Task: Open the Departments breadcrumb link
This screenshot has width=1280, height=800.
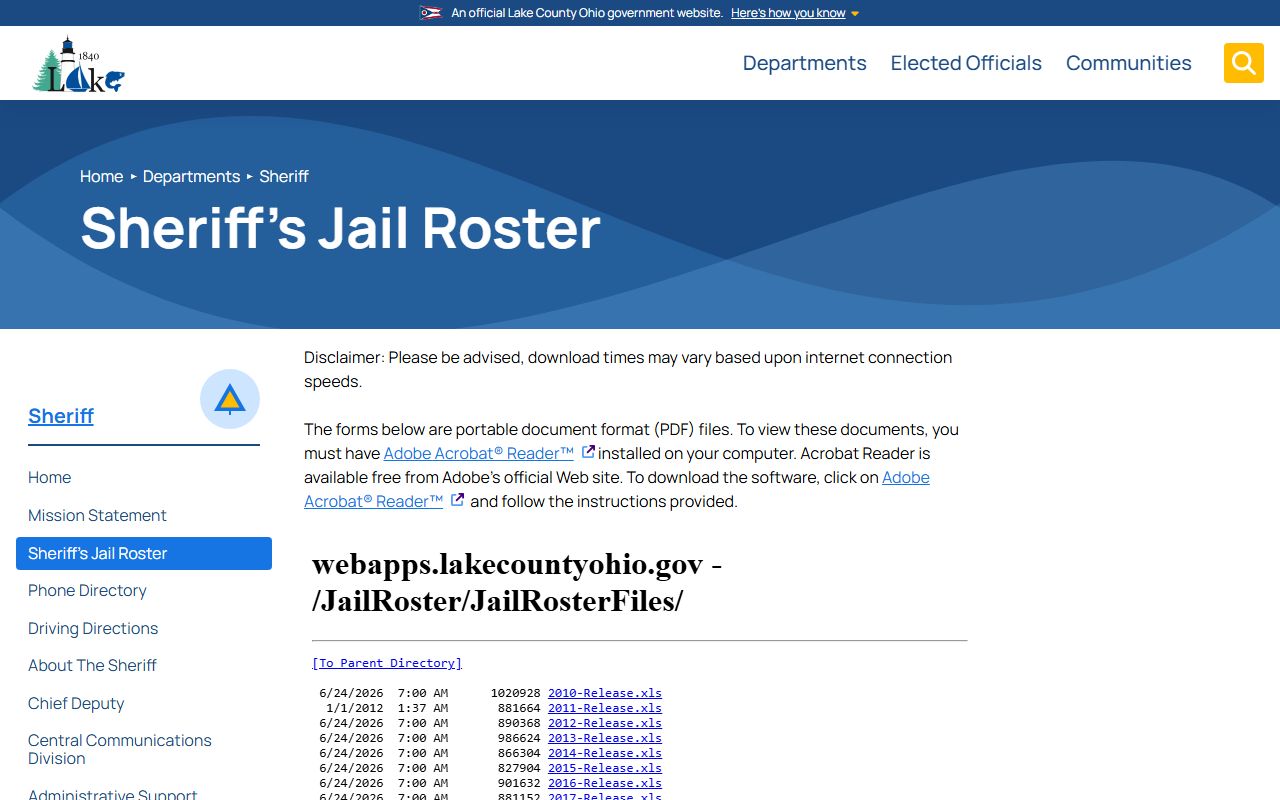Action: (191, 176)
